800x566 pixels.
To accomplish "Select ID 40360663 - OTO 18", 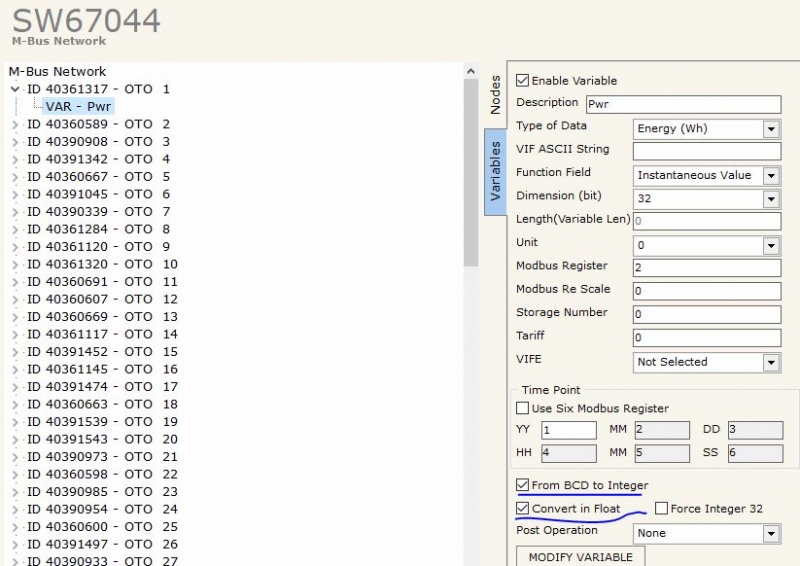I will point(102,404).
